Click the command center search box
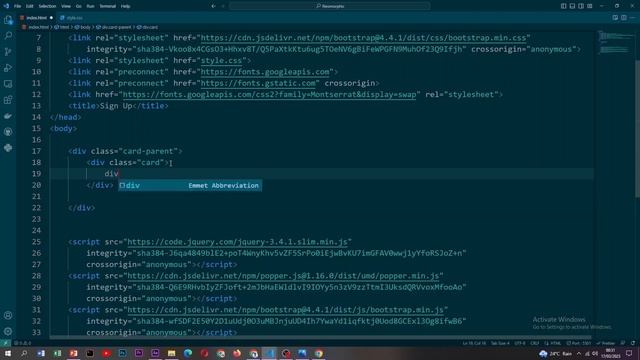 tap(330, 6)
